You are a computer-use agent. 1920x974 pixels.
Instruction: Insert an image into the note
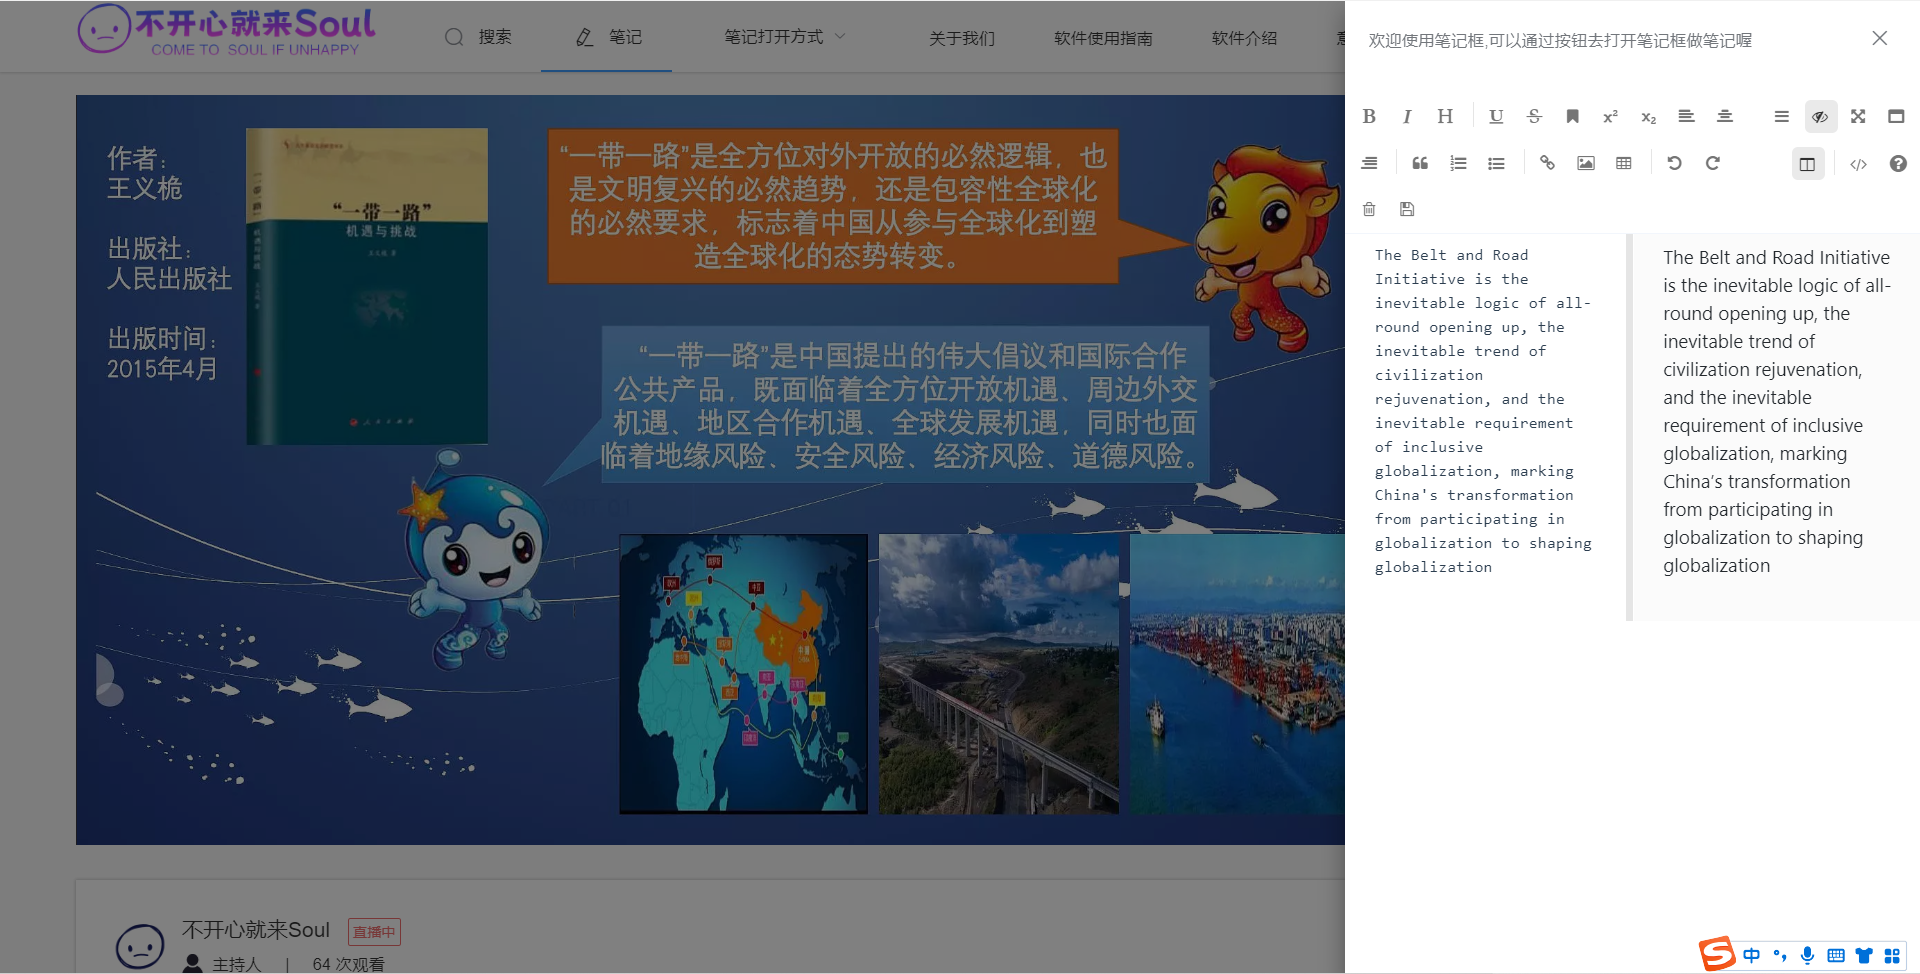coord(1586,163)
